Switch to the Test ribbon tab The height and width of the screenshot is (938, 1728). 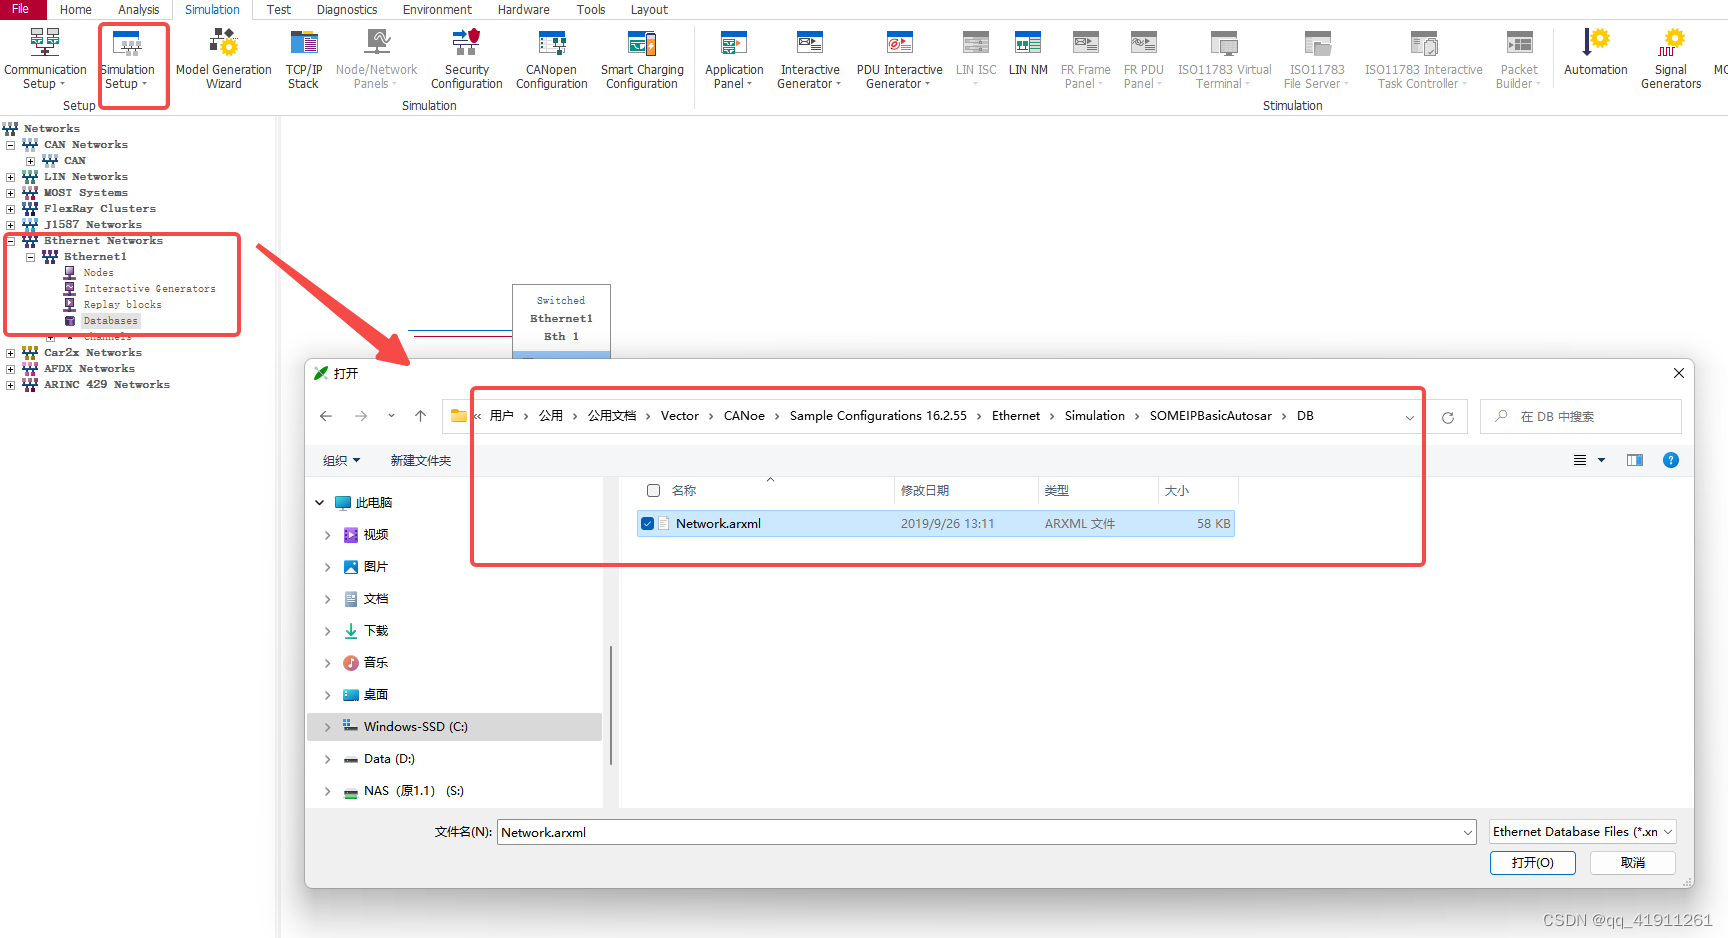pos(279,9)
